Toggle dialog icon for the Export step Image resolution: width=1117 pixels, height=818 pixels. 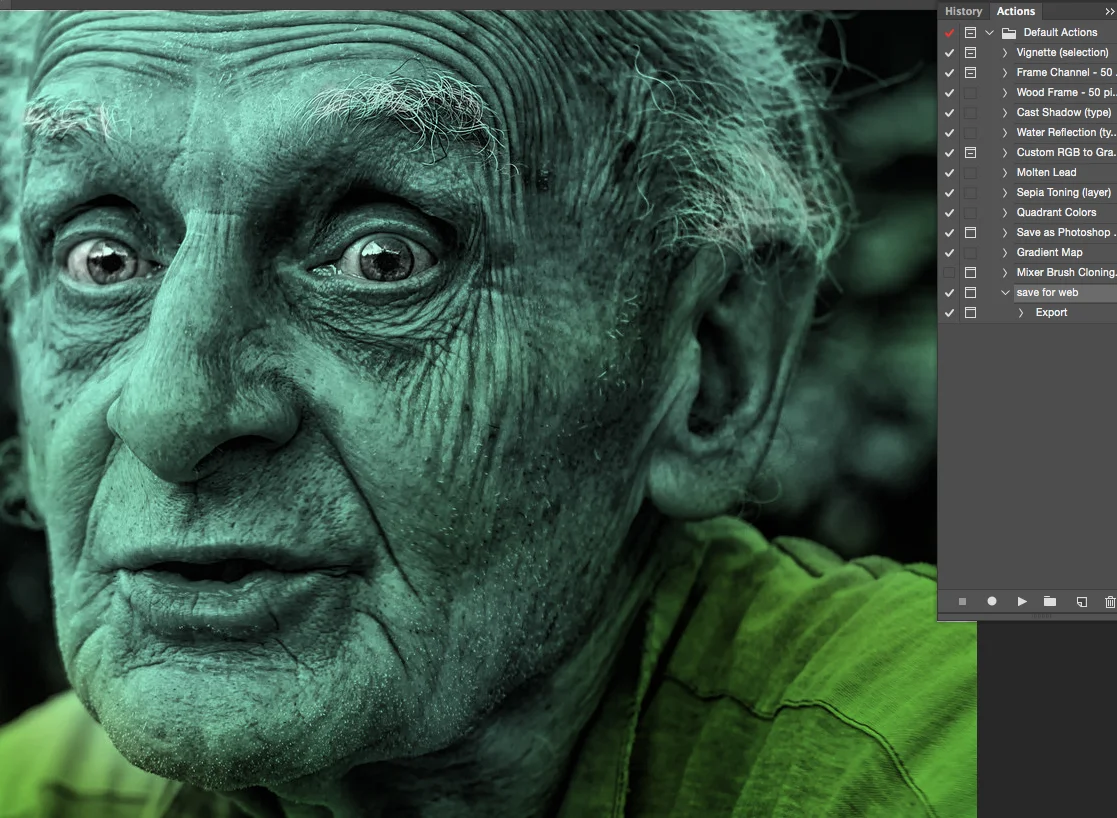pos(970,312)
